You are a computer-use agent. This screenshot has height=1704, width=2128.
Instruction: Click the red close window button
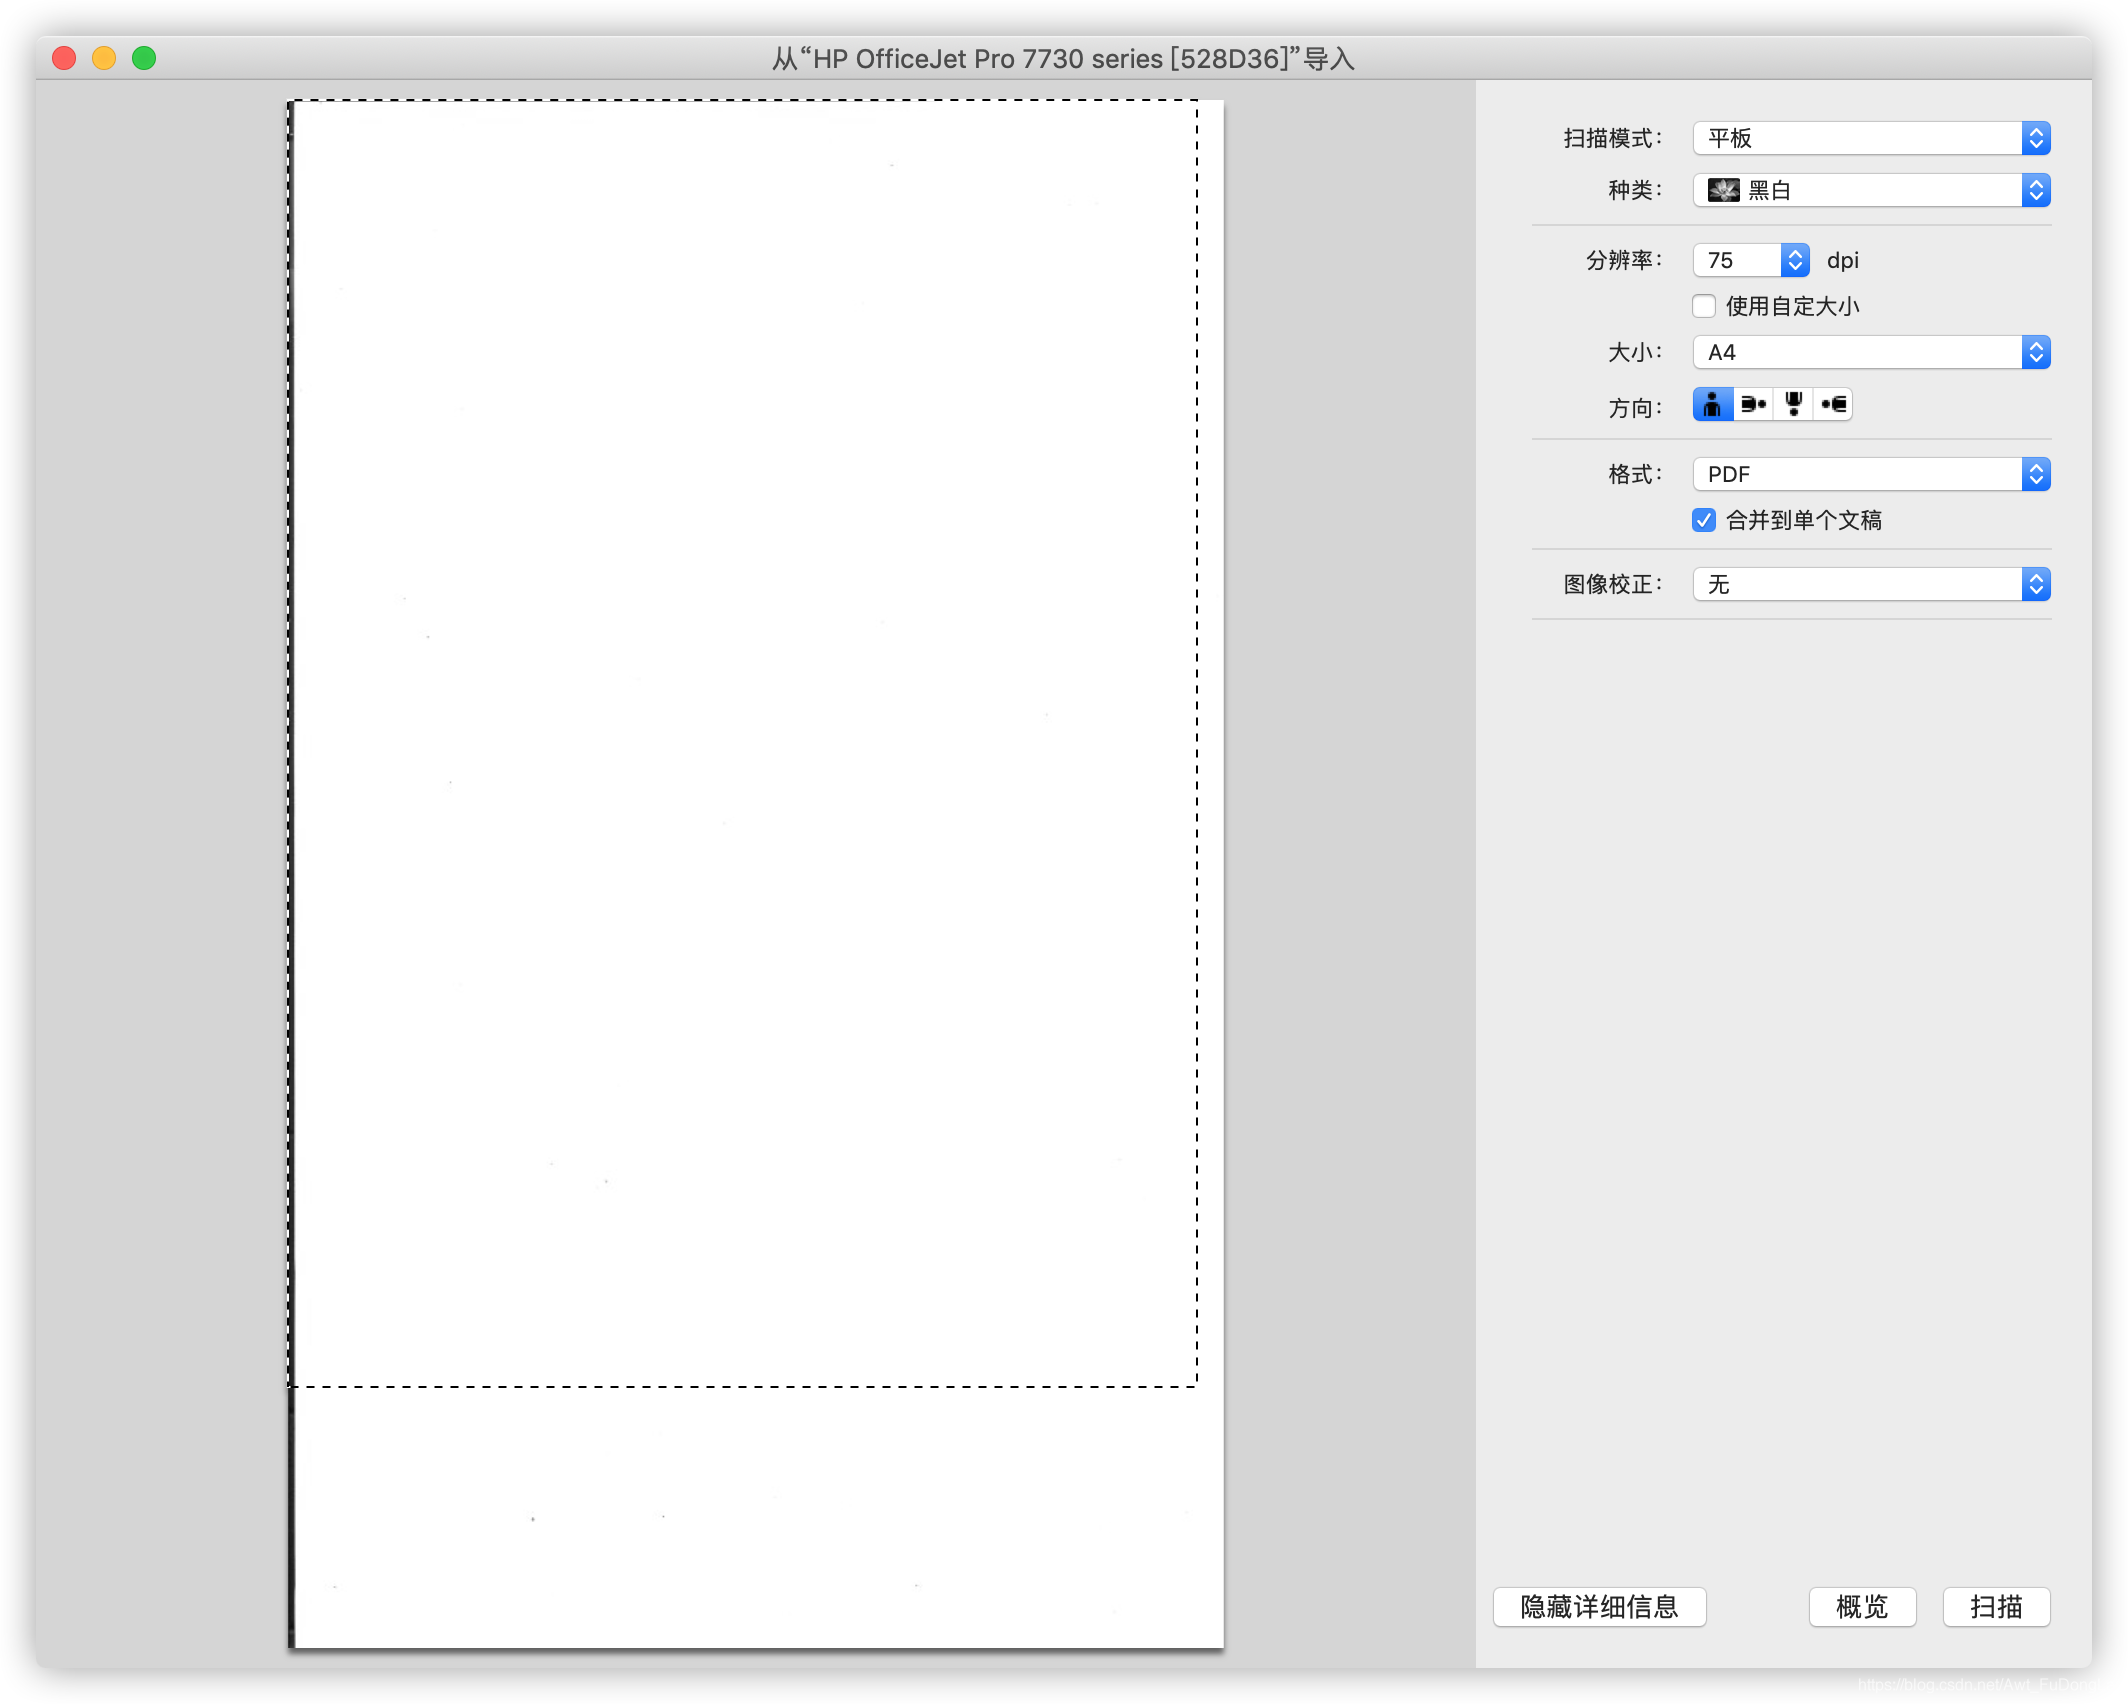point(64,58)
